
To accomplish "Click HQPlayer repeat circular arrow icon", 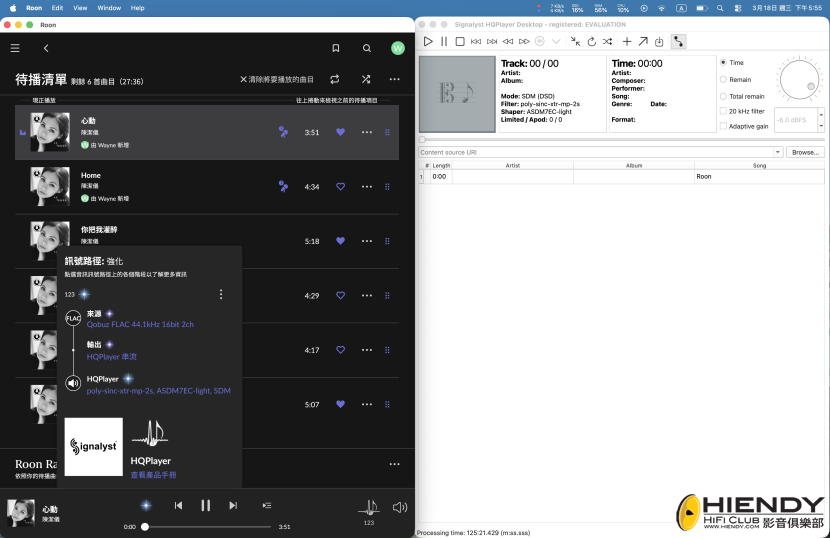I will [x=592, y=41].
